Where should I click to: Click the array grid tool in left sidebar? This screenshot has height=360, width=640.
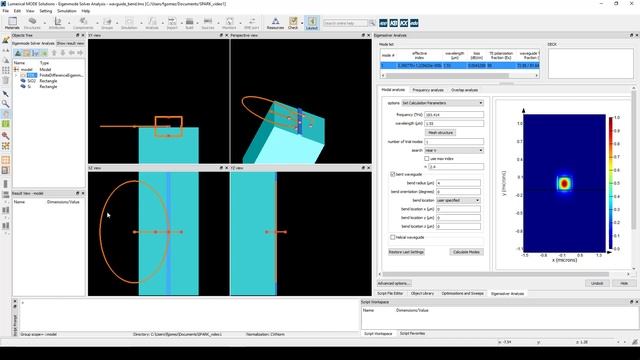5,70
